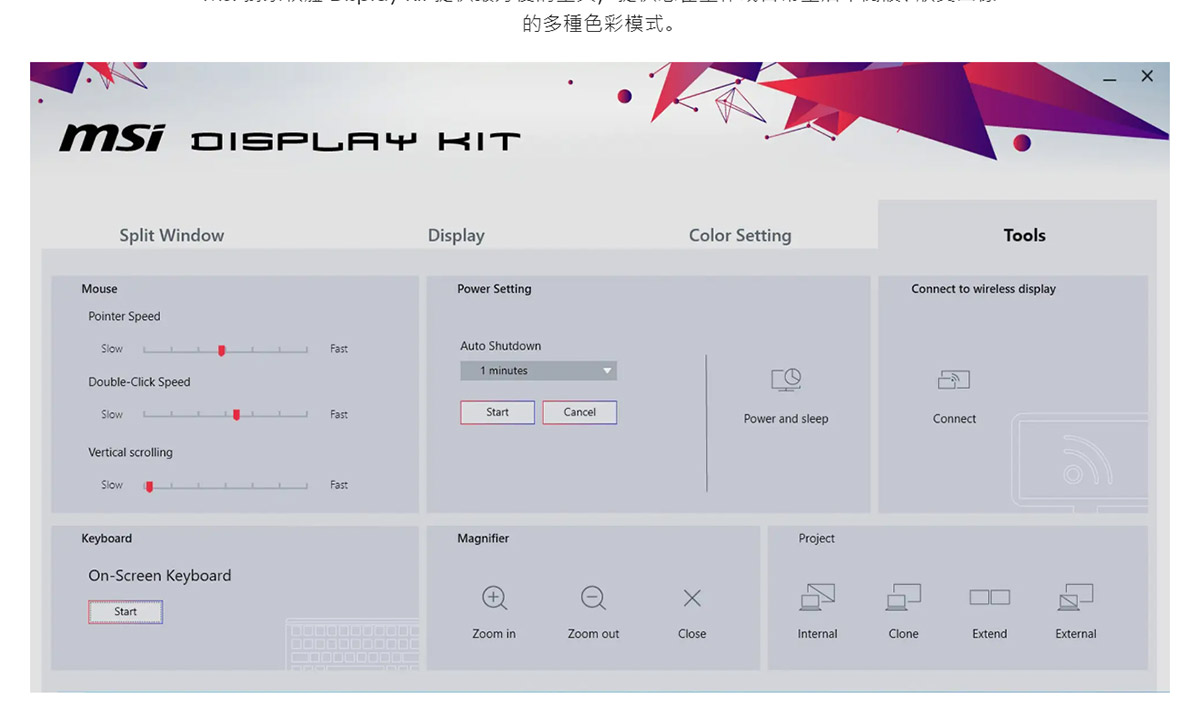Viewport: 1200px width, 718px height.
Task: Click the Pointer Speed slider handle
Action: (222, 350)
